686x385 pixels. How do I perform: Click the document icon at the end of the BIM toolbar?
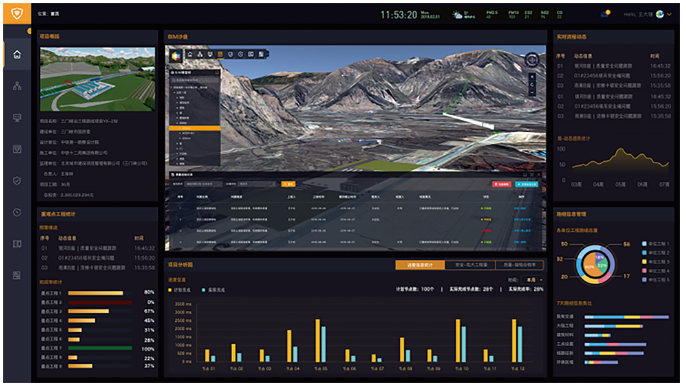click(x=261, y=54)
